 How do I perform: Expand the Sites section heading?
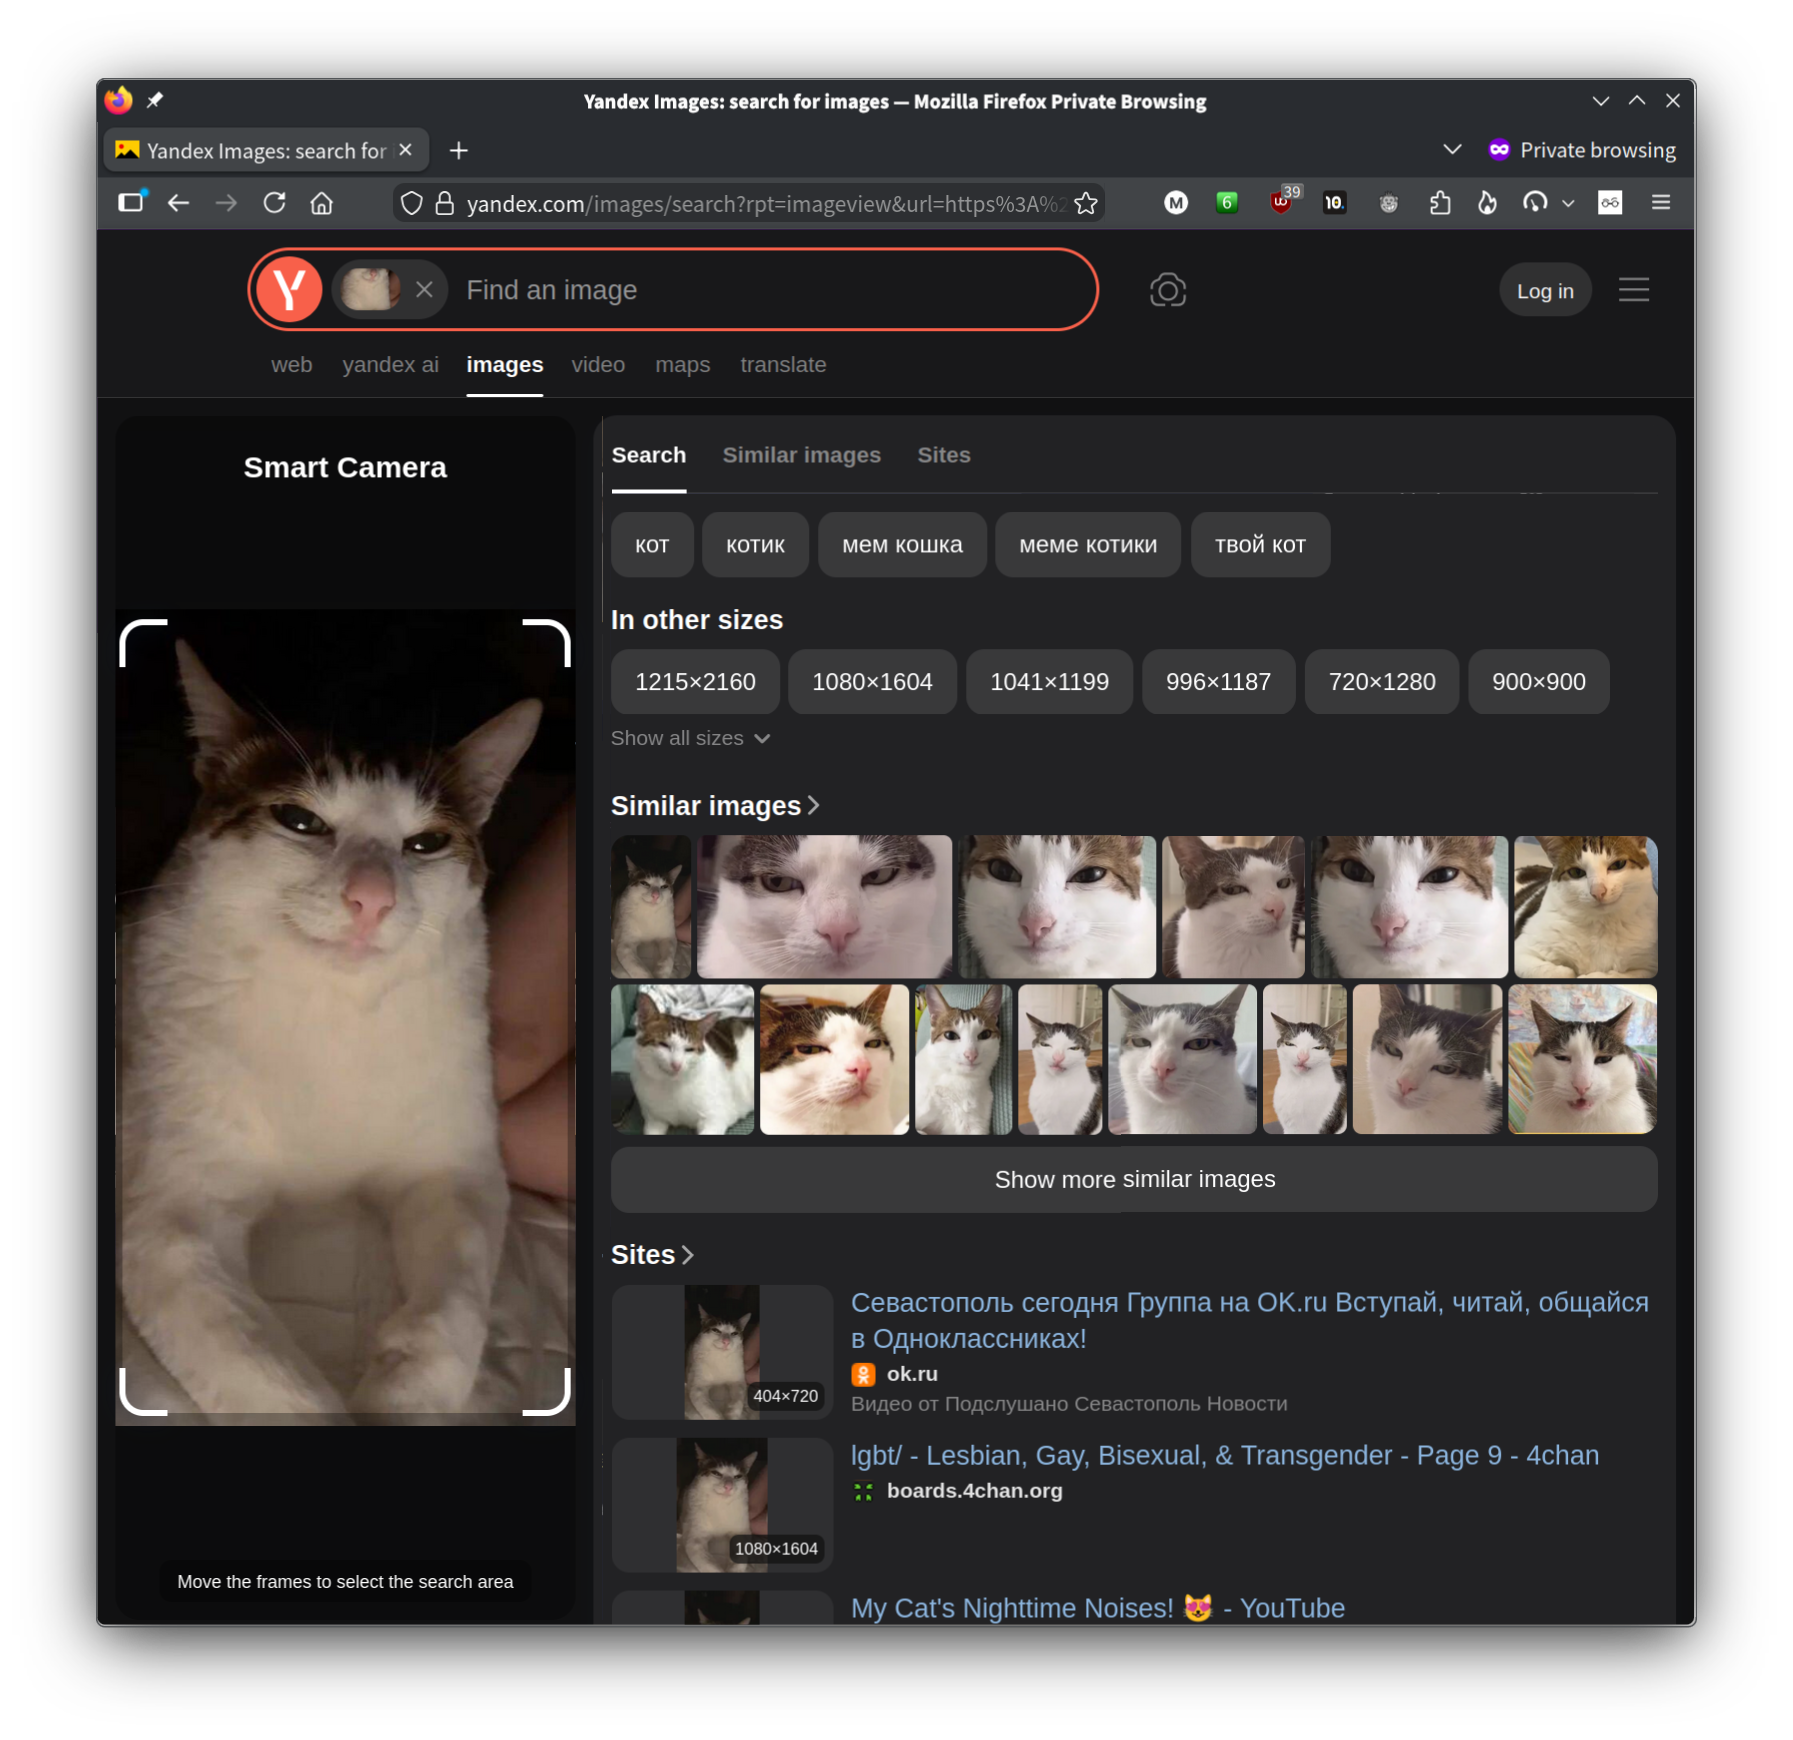(x=652, y=1255)
